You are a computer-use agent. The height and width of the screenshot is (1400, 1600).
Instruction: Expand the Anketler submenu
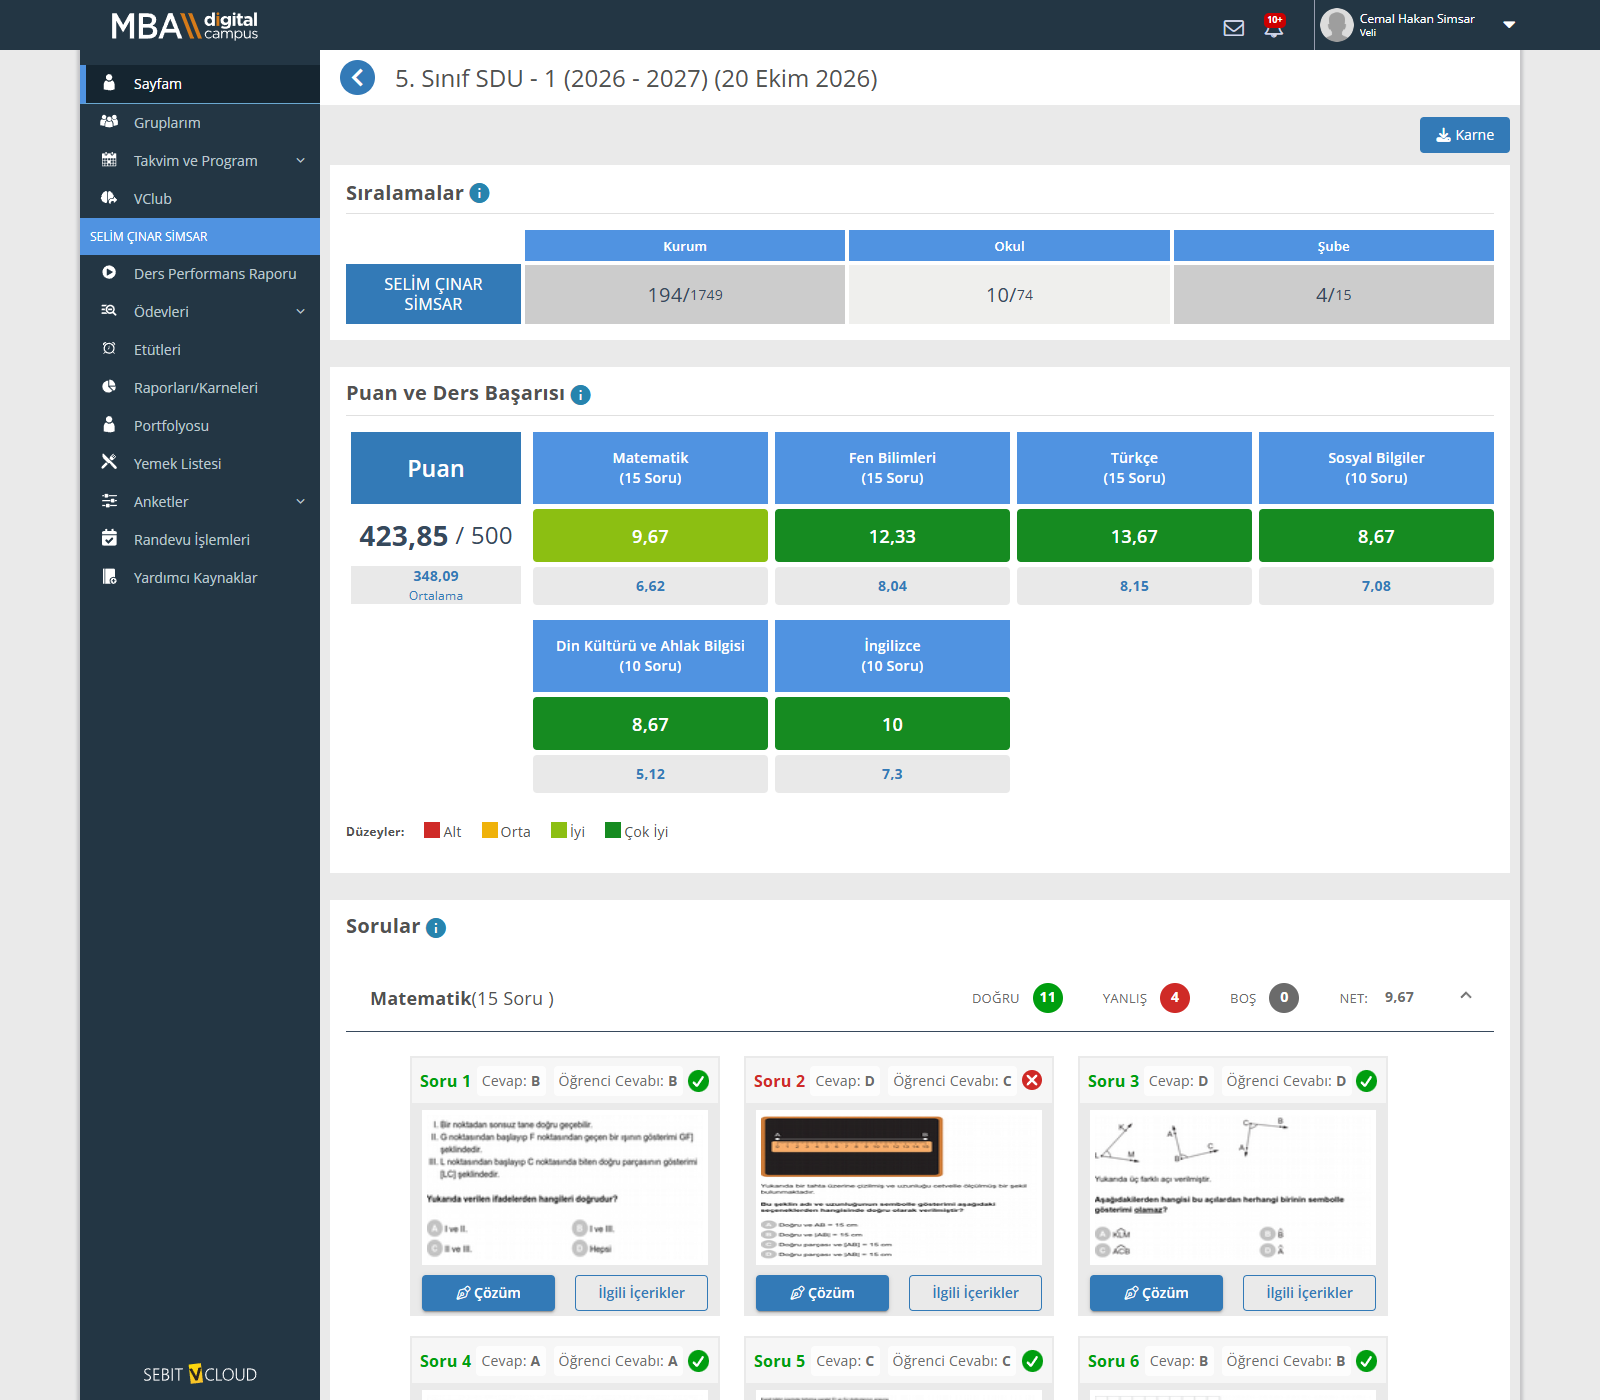click(x=300, y=501)
